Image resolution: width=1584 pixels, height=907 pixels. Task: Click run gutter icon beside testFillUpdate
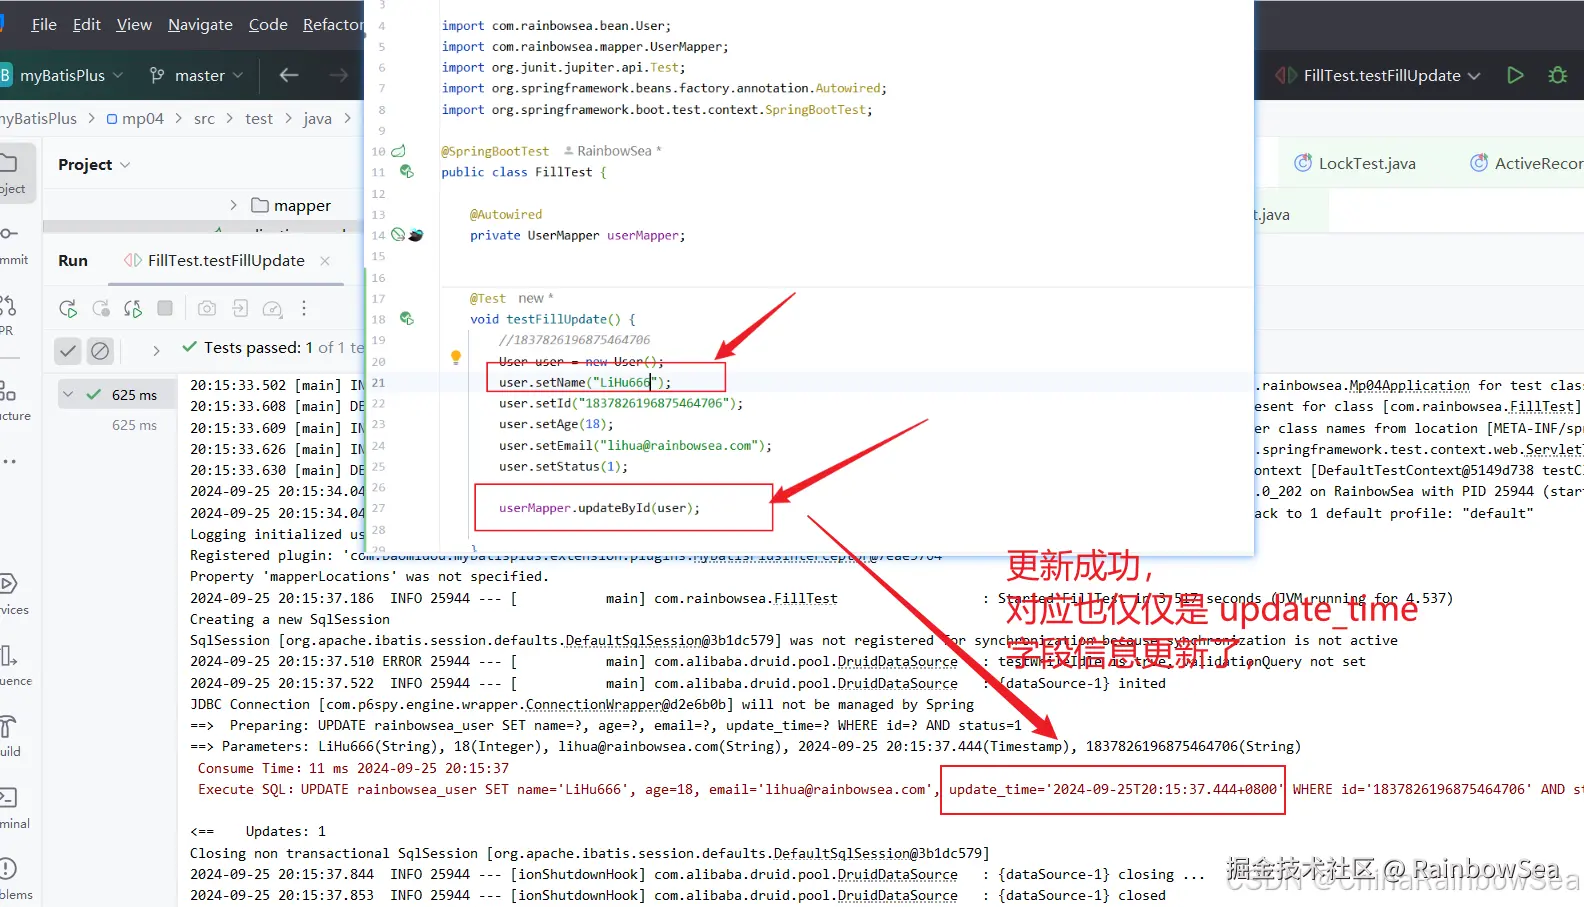click(407, 318)
